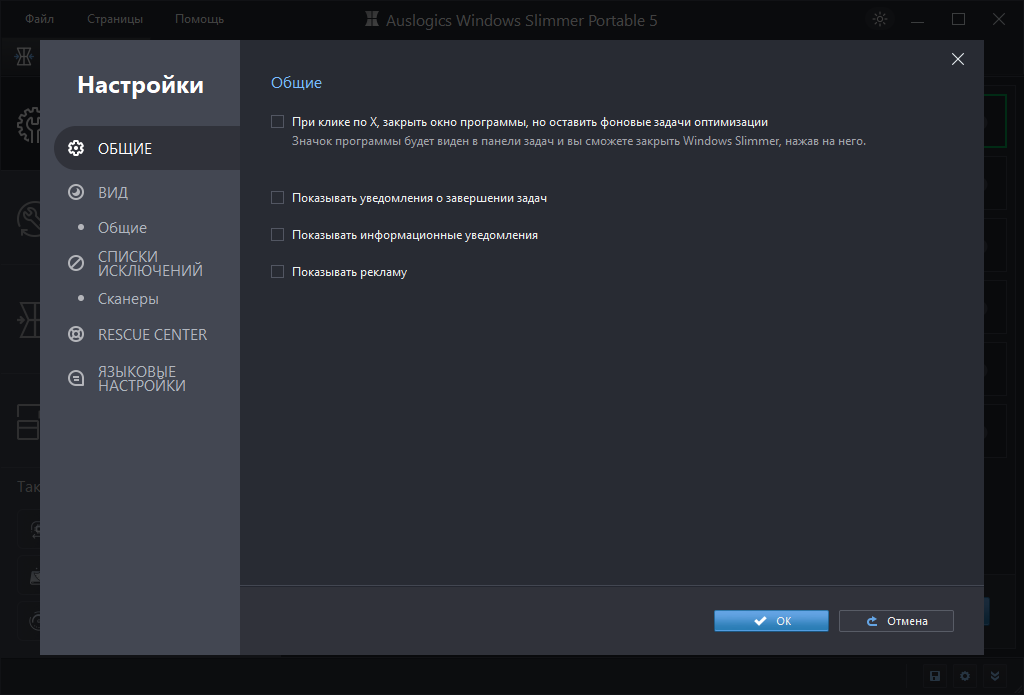Click the Rescue Center lifebuoy icon
This screenshot has width=1024, height=695.
(x=75, y=335)
